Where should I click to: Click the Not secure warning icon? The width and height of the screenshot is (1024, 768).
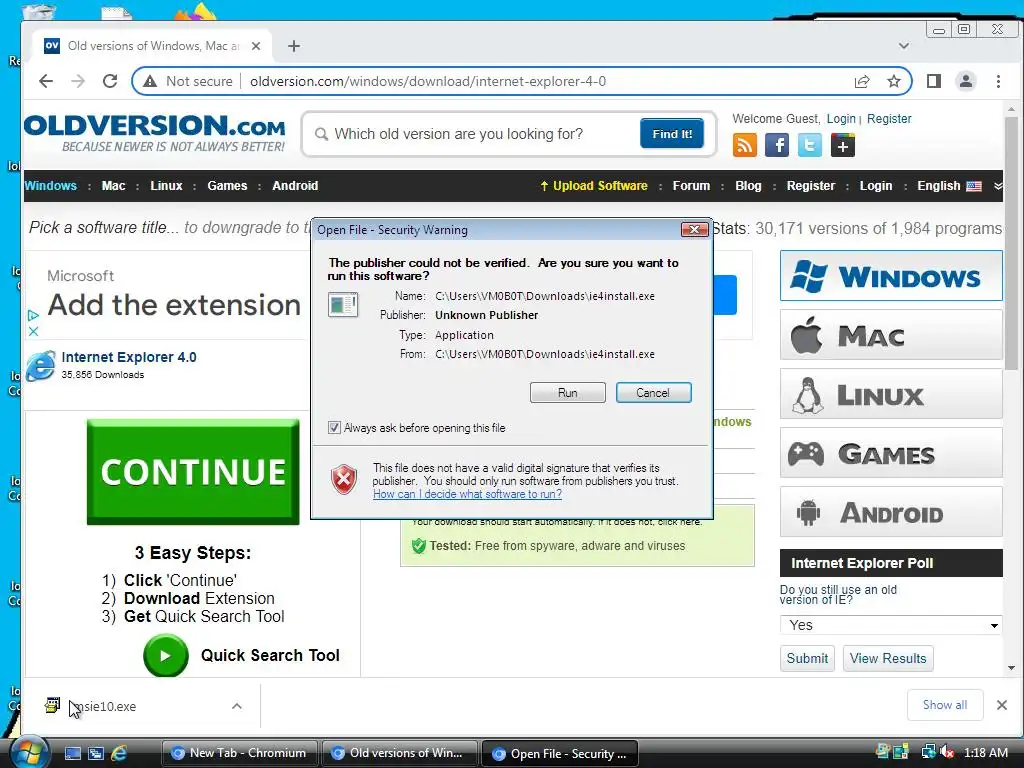(150, 82)
